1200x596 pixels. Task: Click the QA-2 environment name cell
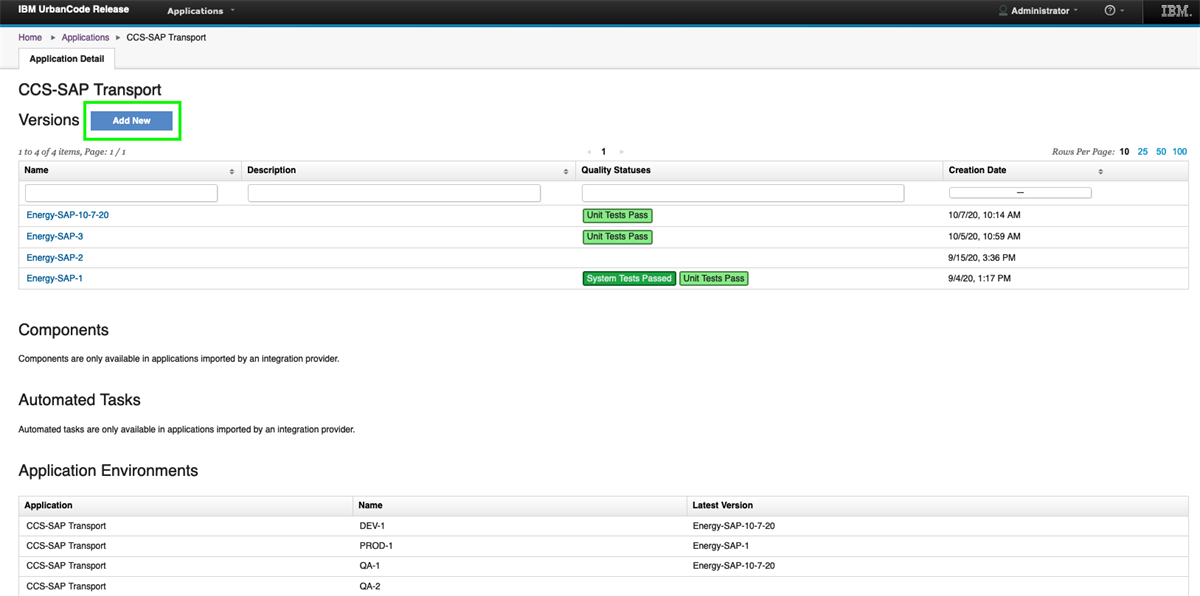tap(370, 586)
